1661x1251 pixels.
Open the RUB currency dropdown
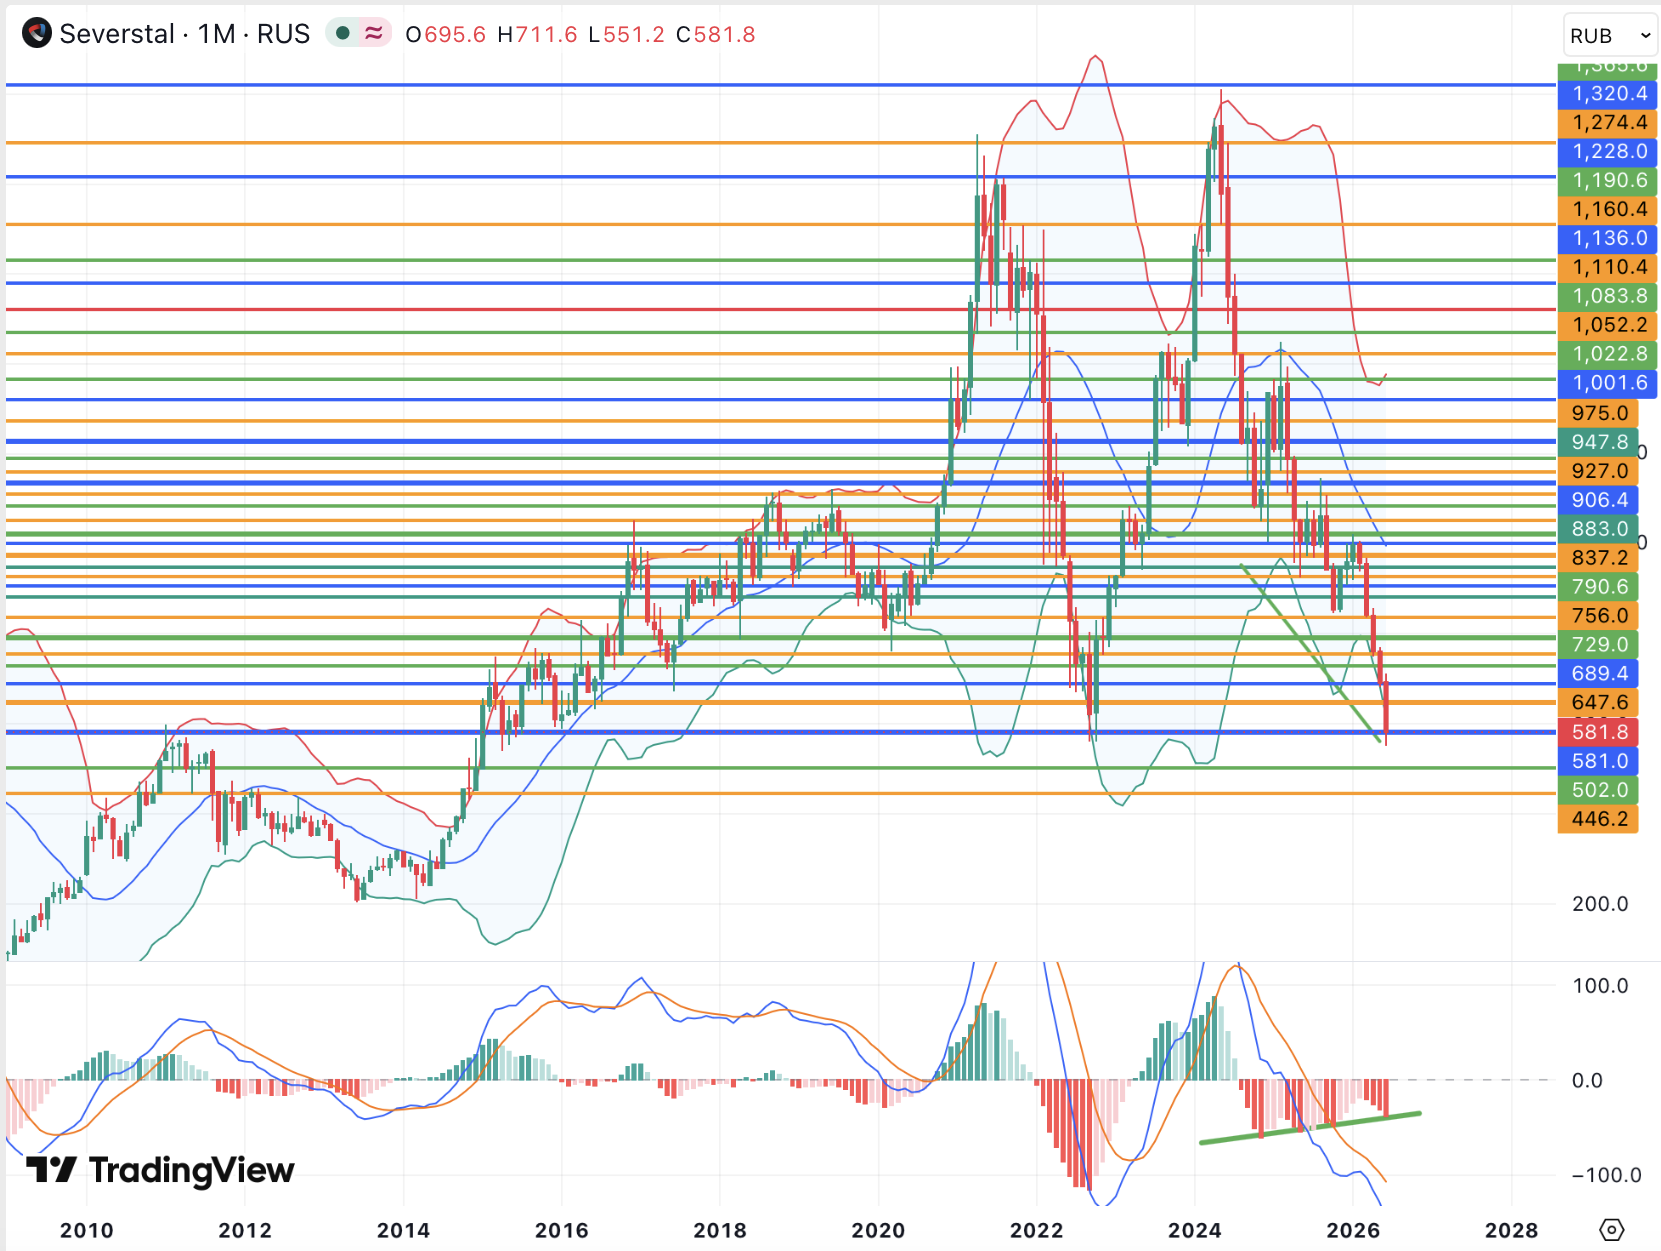(1610, 36)
